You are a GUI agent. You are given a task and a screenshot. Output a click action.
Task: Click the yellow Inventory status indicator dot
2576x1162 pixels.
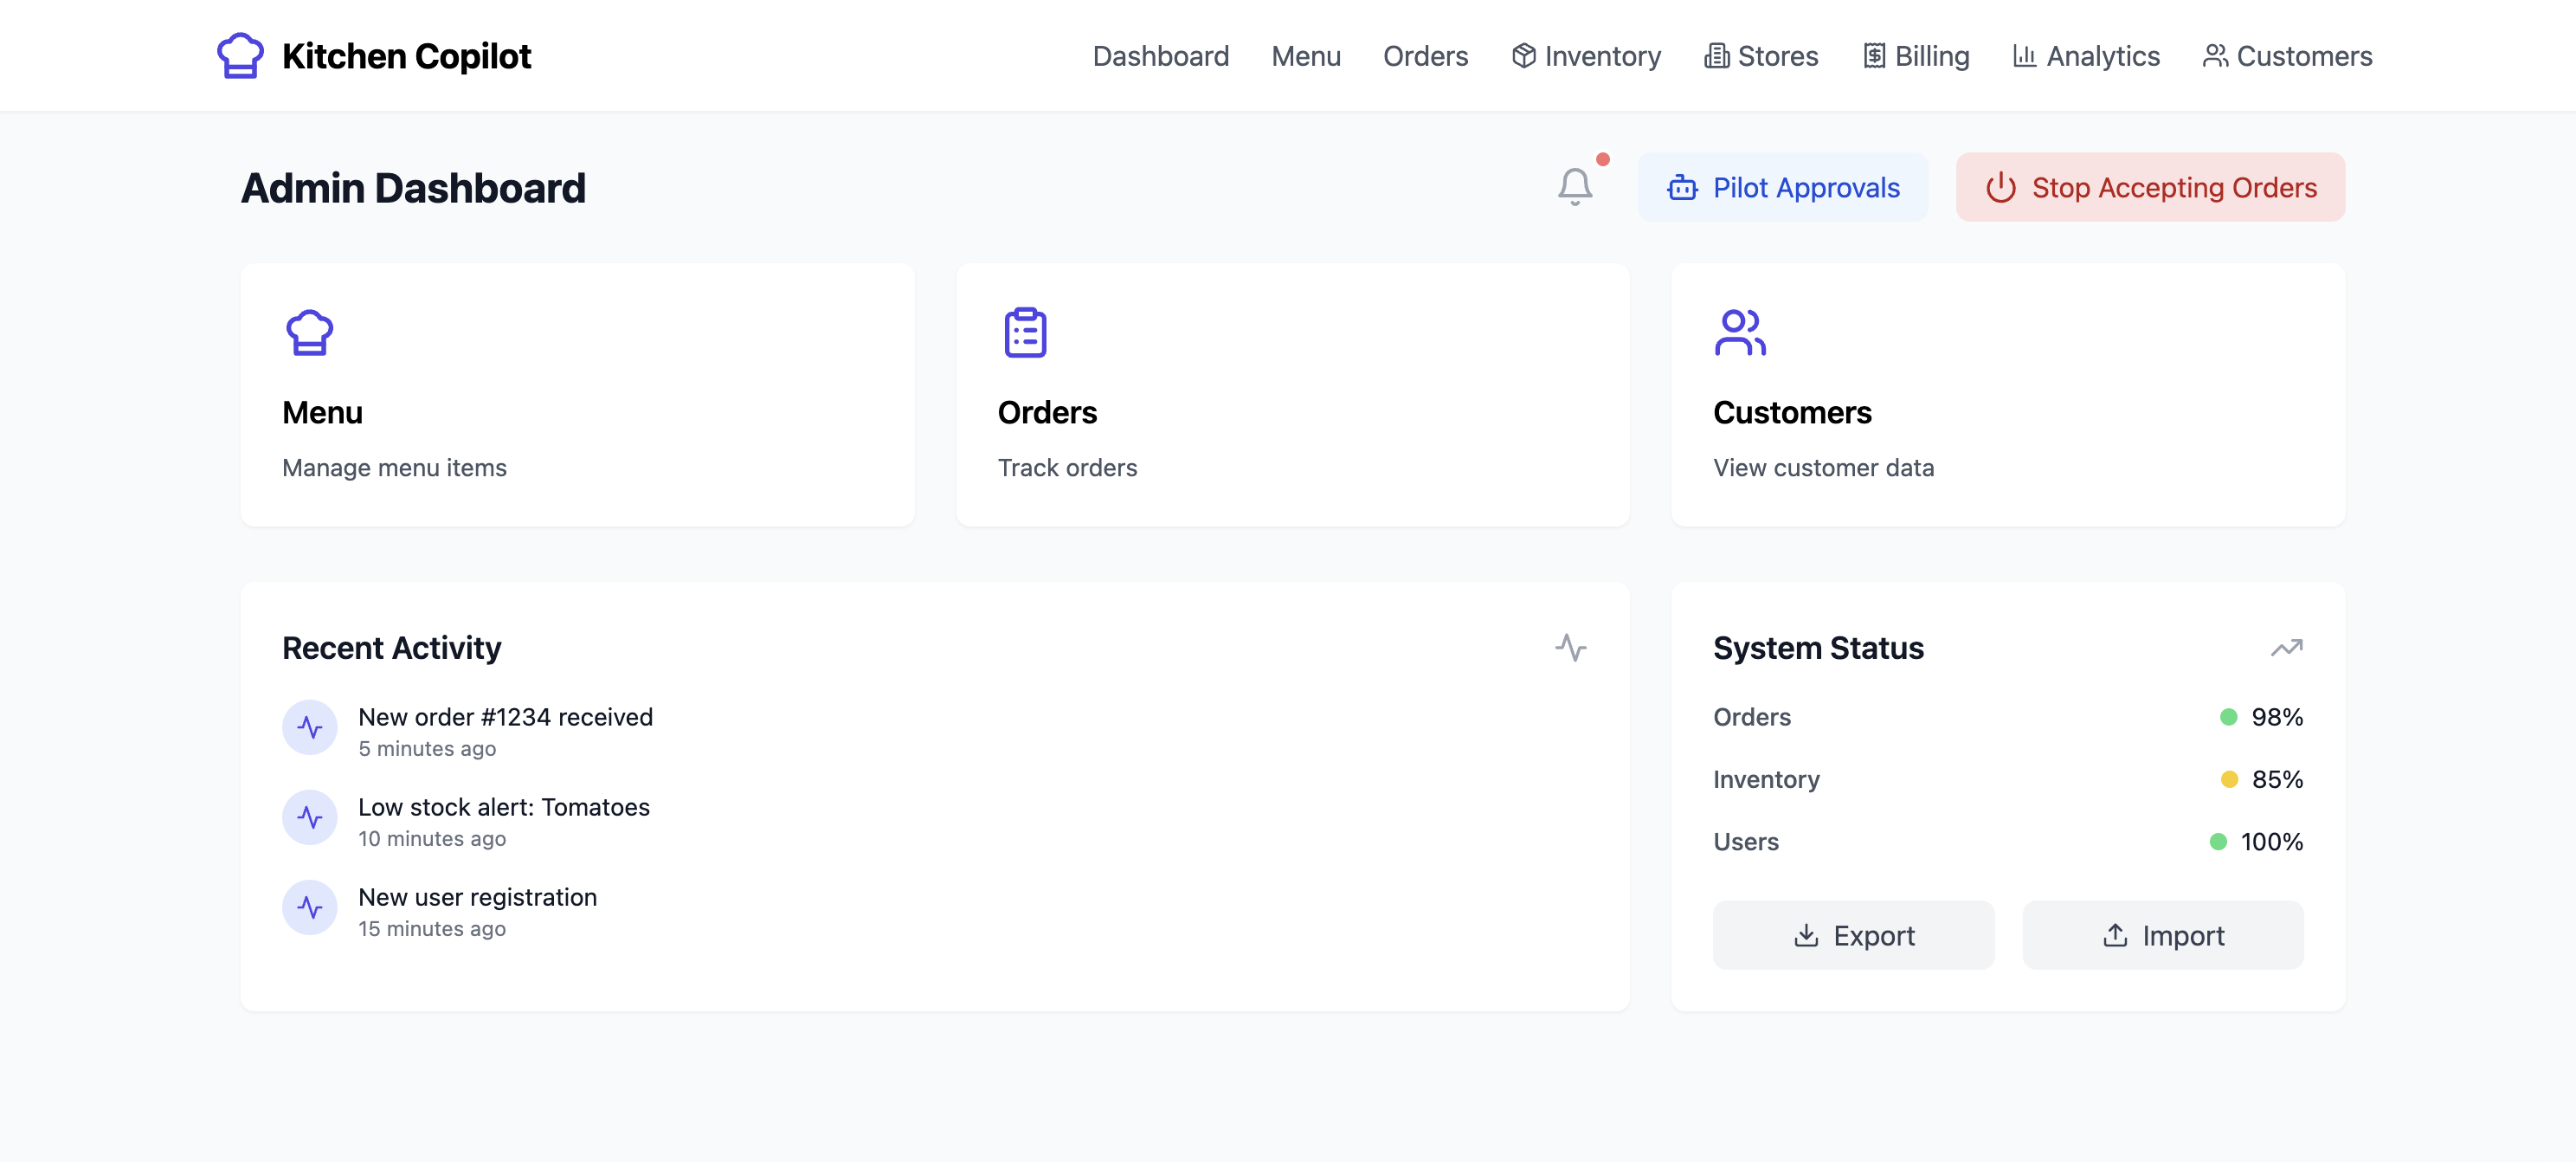(x=2229, y=779)
